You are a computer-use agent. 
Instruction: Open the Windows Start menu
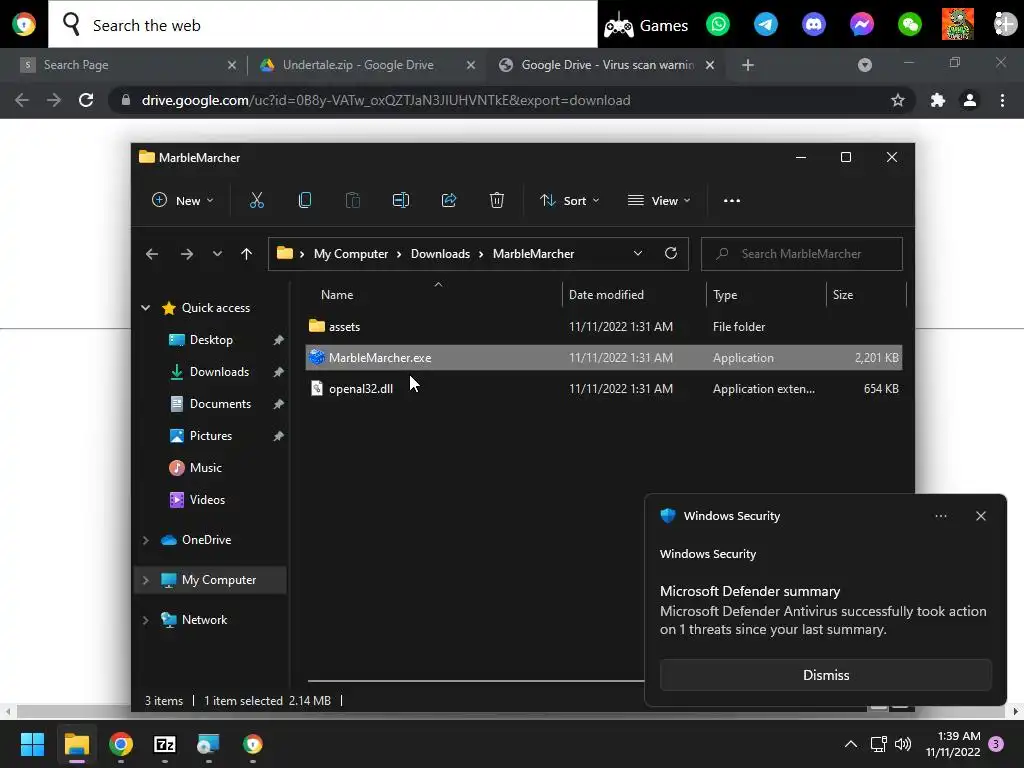click(x=32, y=744)
